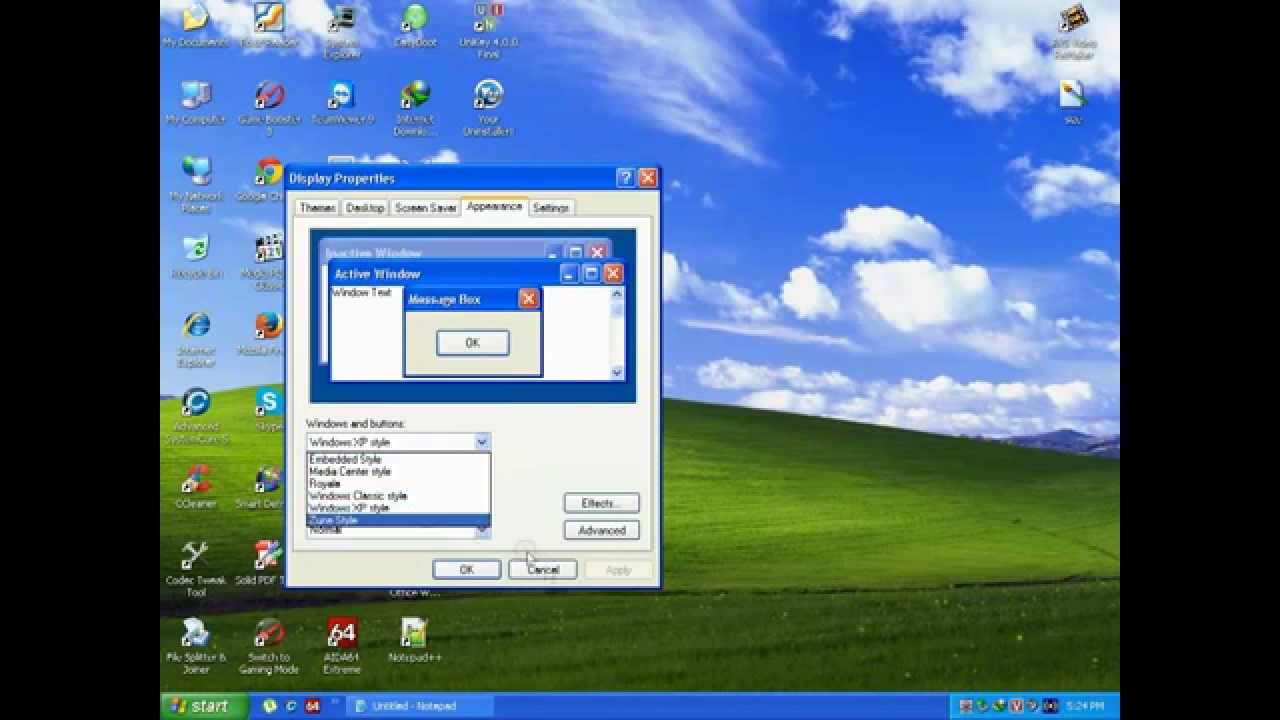Open the UniKey 4.0.0 Final desktop icon
The image size is (1280, 720).
[487, 30]
